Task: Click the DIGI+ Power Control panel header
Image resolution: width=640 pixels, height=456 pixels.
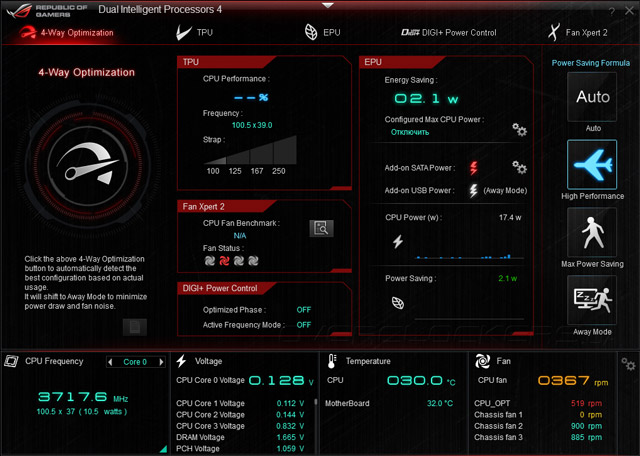Action: [227, 288]
